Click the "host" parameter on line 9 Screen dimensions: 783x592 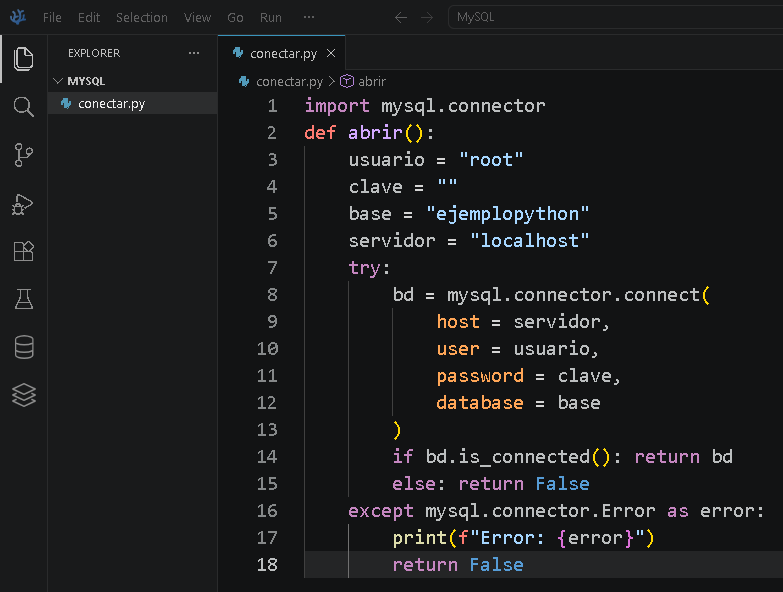click(458, 322)
